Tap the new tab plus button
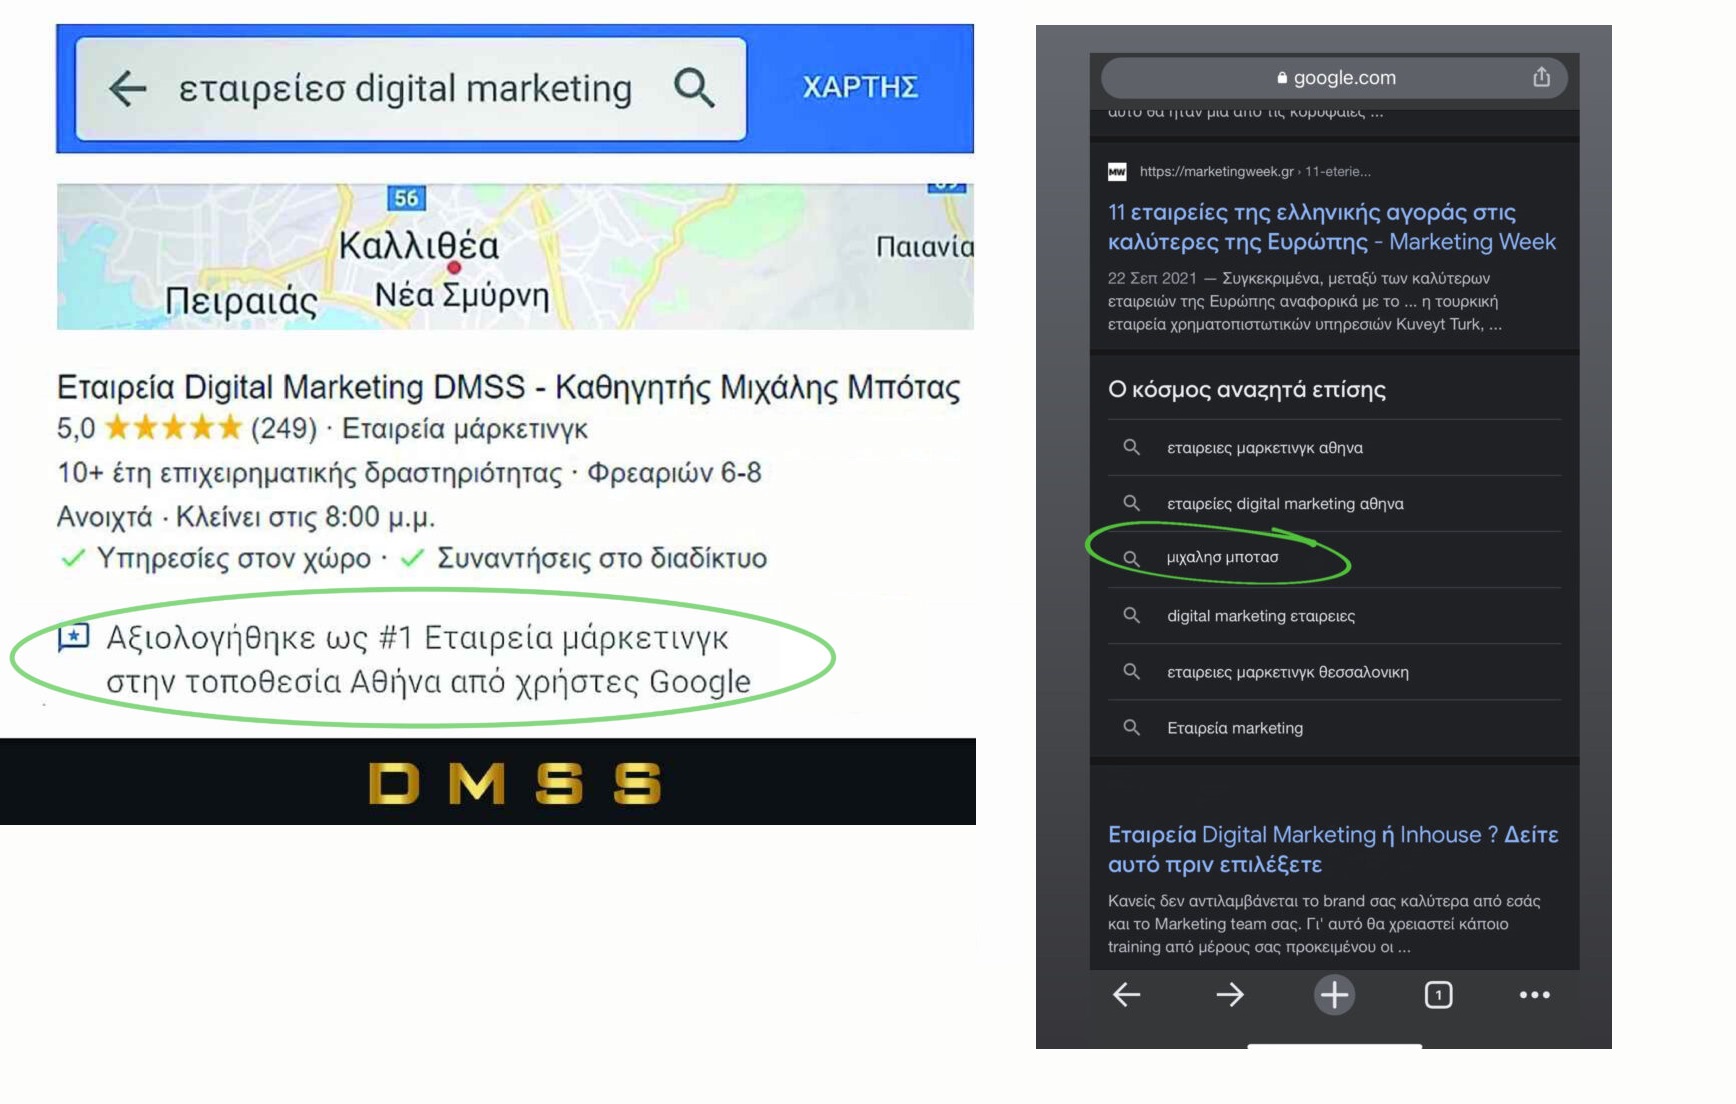Image resolution: width=1736 pixels, height=1104 pixels. pos(1334,995)
